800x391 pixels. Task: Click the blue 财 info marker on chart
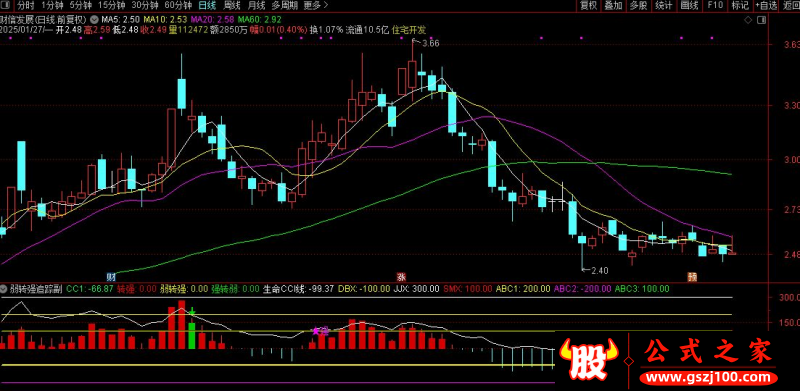pyautogui.click(x=110, y=277)
